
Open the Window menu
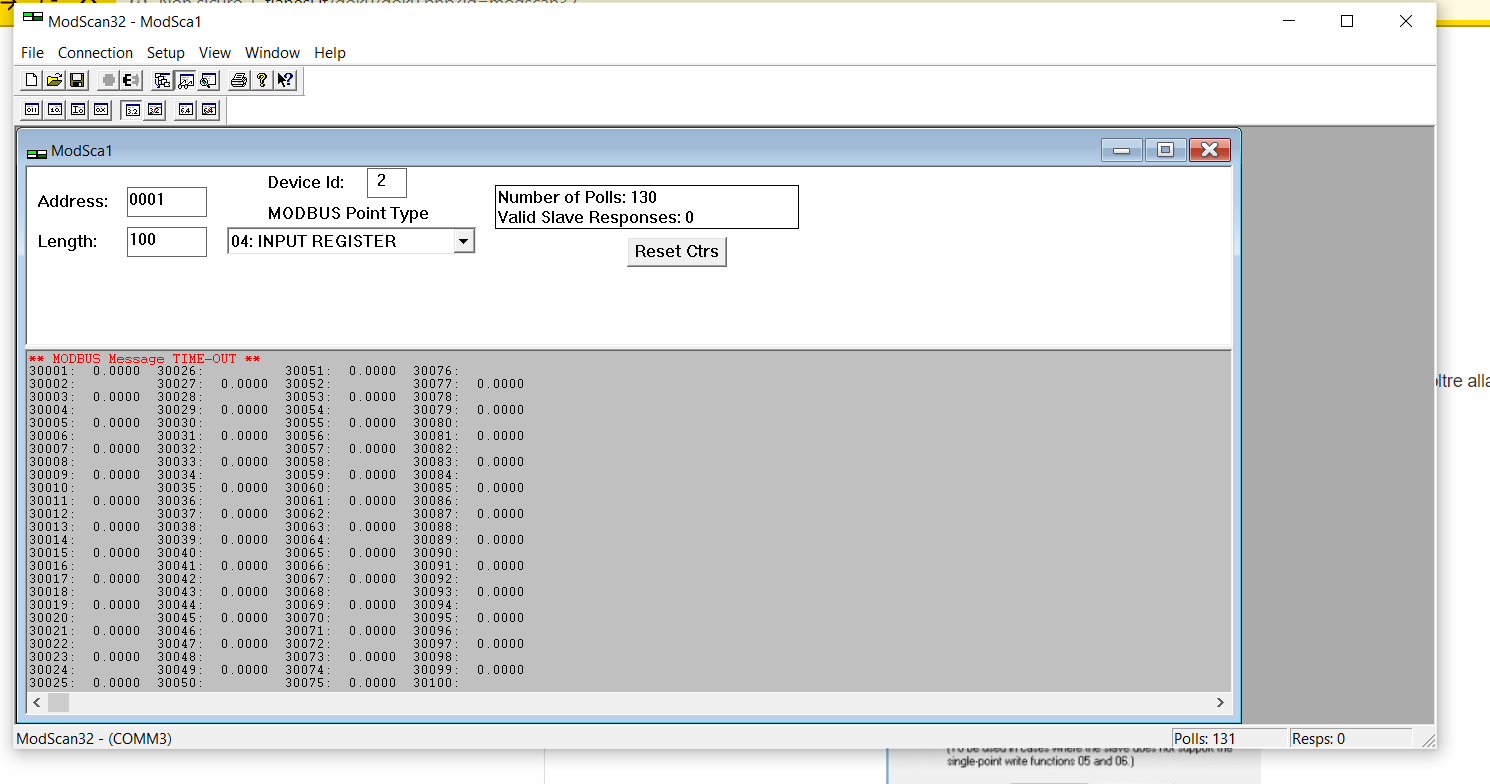point(272,53)
